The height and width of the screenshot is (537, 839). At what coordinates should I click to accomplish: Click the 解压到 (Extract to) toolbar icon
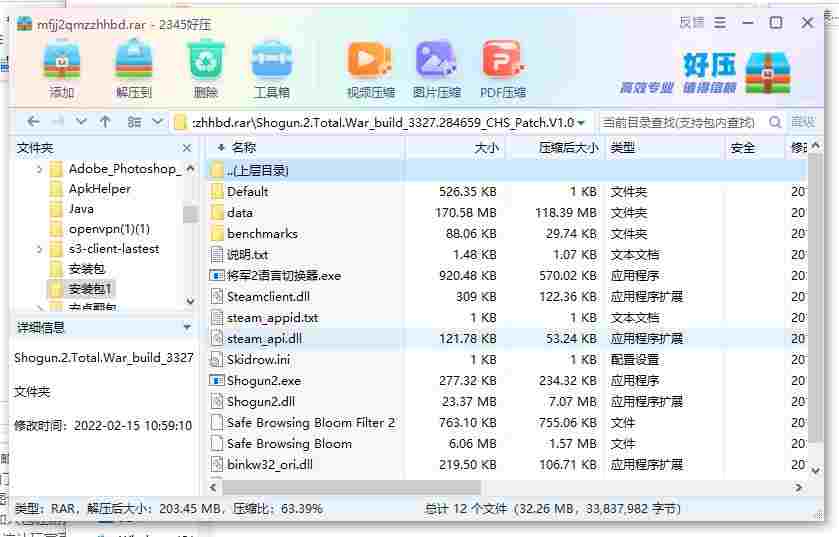(134, 60)
